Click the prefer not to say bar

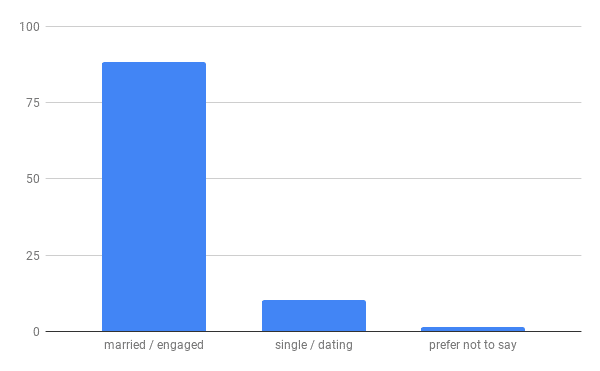(473, 329)
